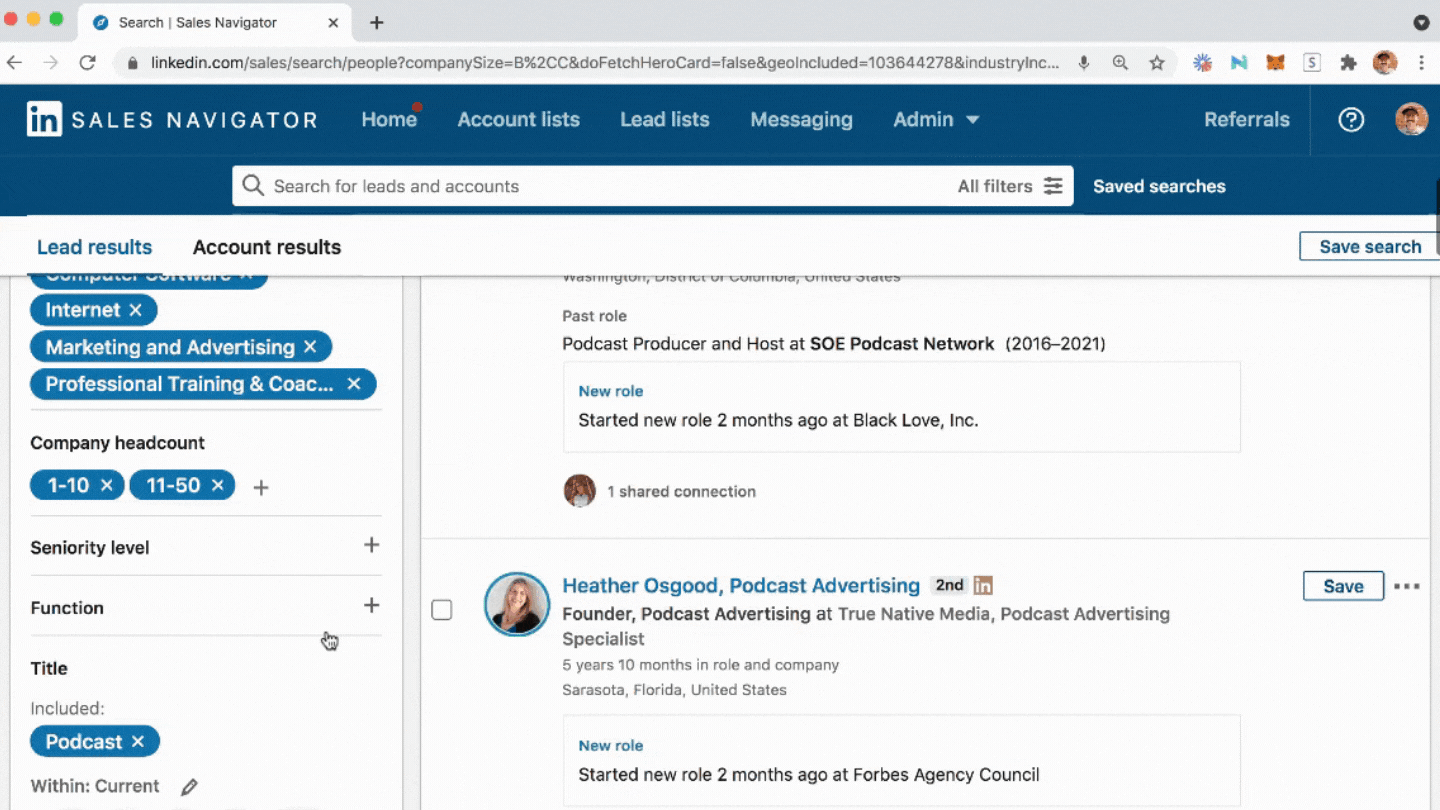Image resolution: width=1440 pixels, height=810 pixels.
Task: Click the All filters slider icon
Action: coord(1053,186)
